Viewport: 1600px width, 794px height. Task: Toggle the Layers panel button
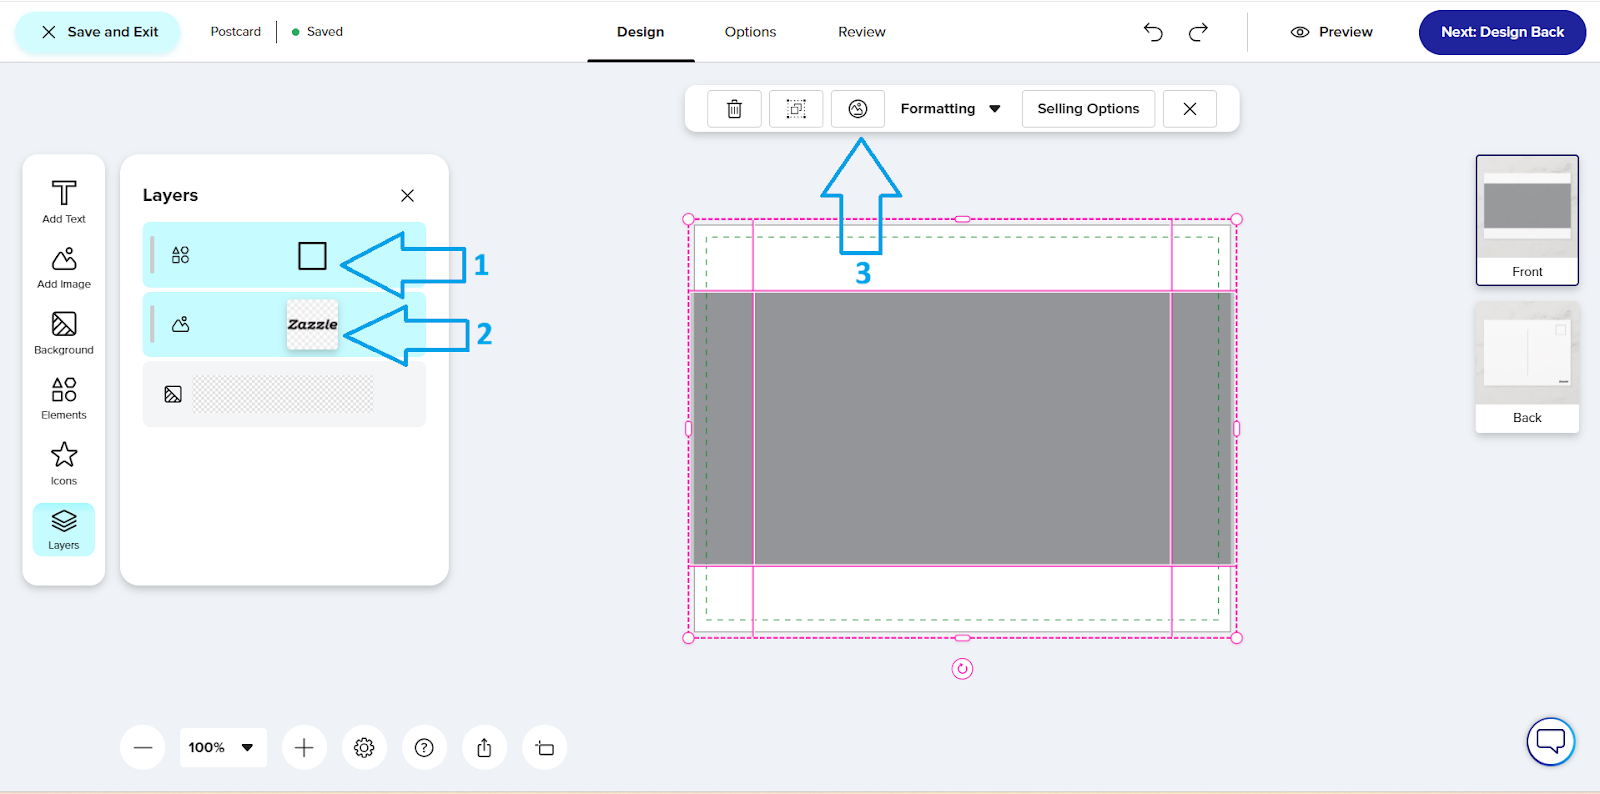click(64, 529)
